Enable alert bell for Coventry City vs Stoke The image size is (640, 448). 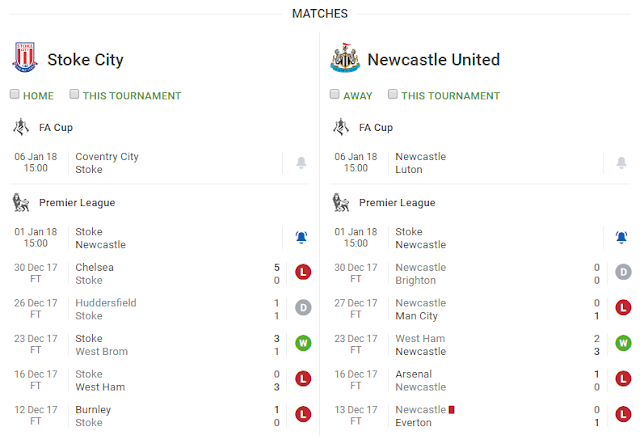(x=302, y=163)
